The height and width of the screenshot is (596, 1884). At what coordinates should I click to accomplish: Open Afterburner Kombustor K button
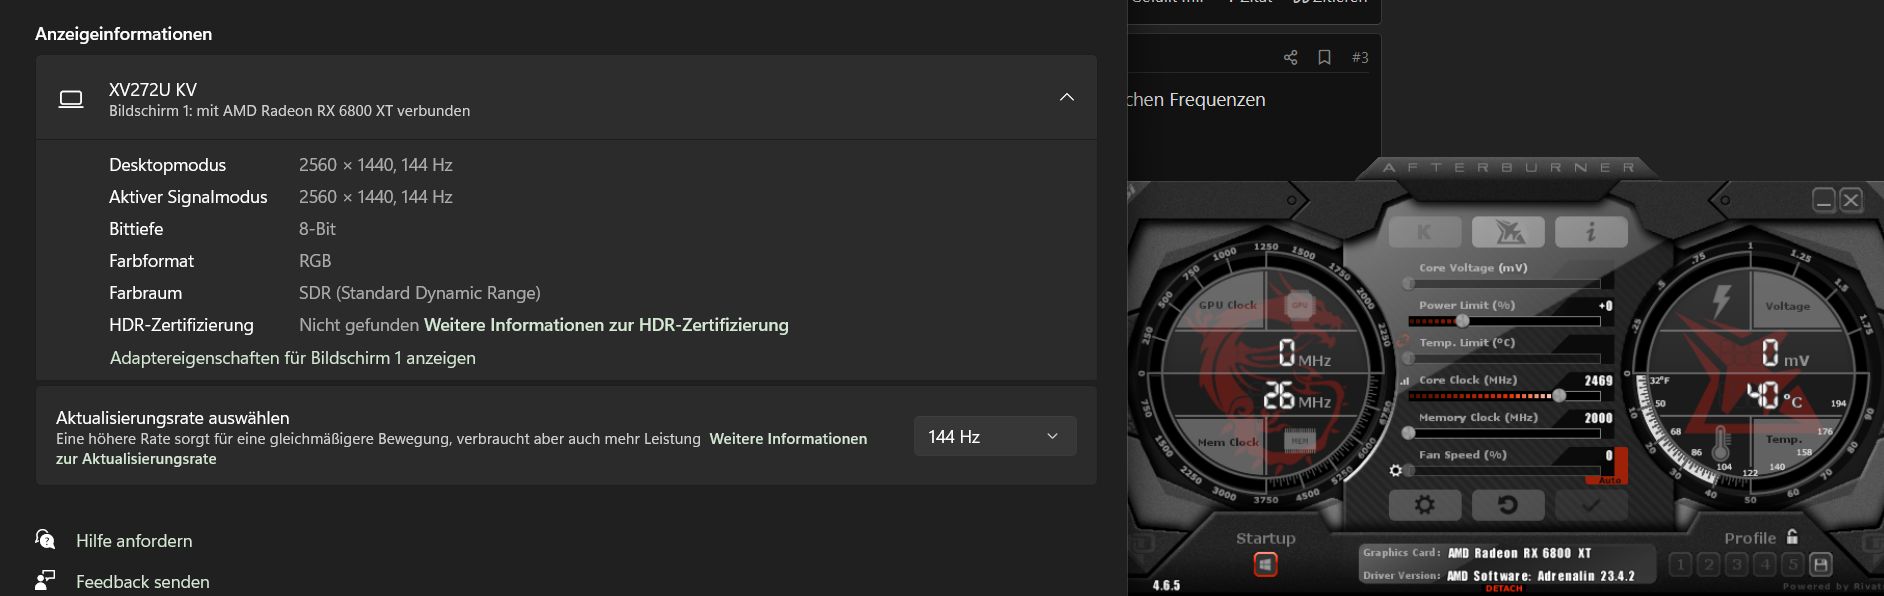point(1425,232)
